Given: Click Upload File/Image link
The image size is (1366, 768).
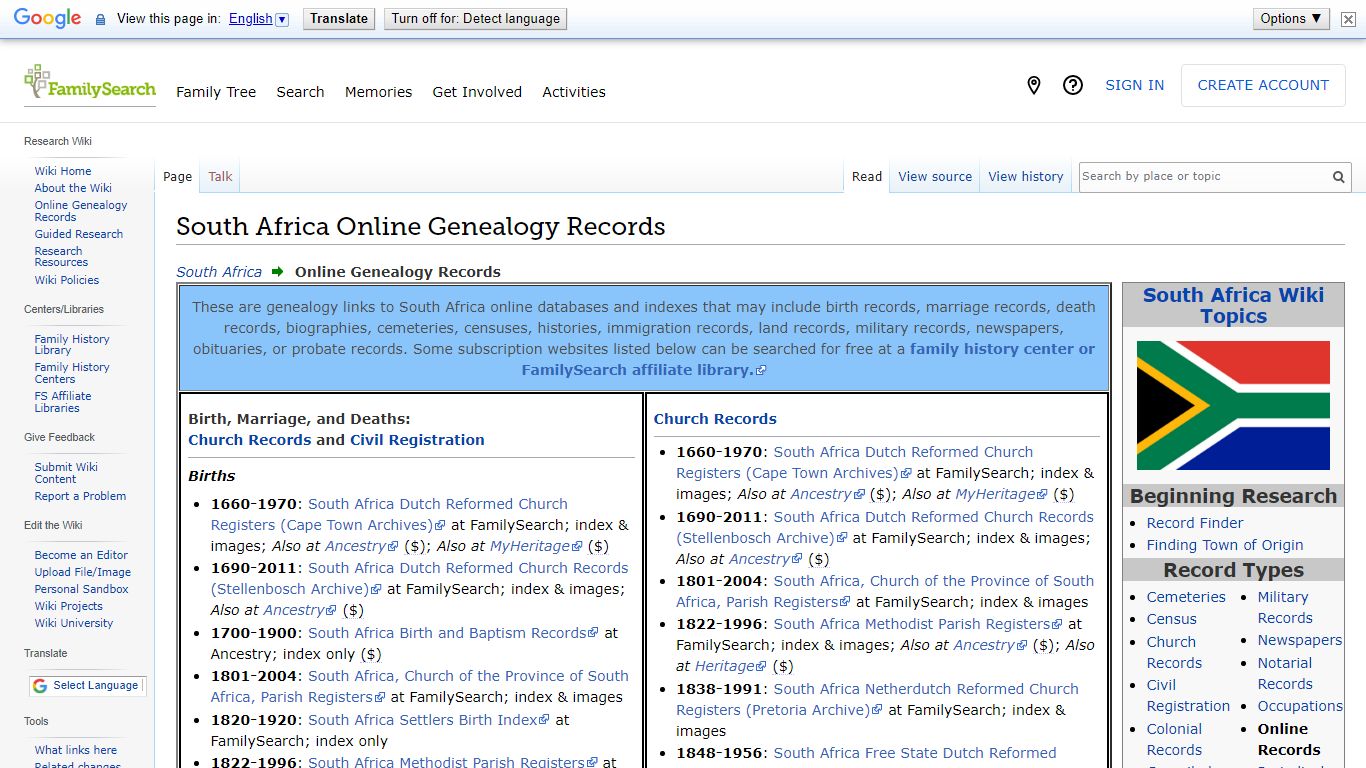Looking at the screenshot, I should tap(83, 572).
